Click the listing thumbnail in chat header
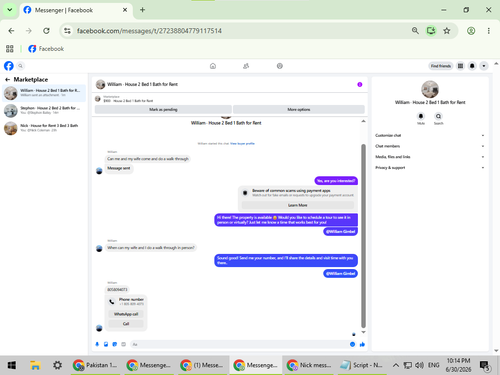Viewport: 500px width, 375px height. [x=100, y=84]
